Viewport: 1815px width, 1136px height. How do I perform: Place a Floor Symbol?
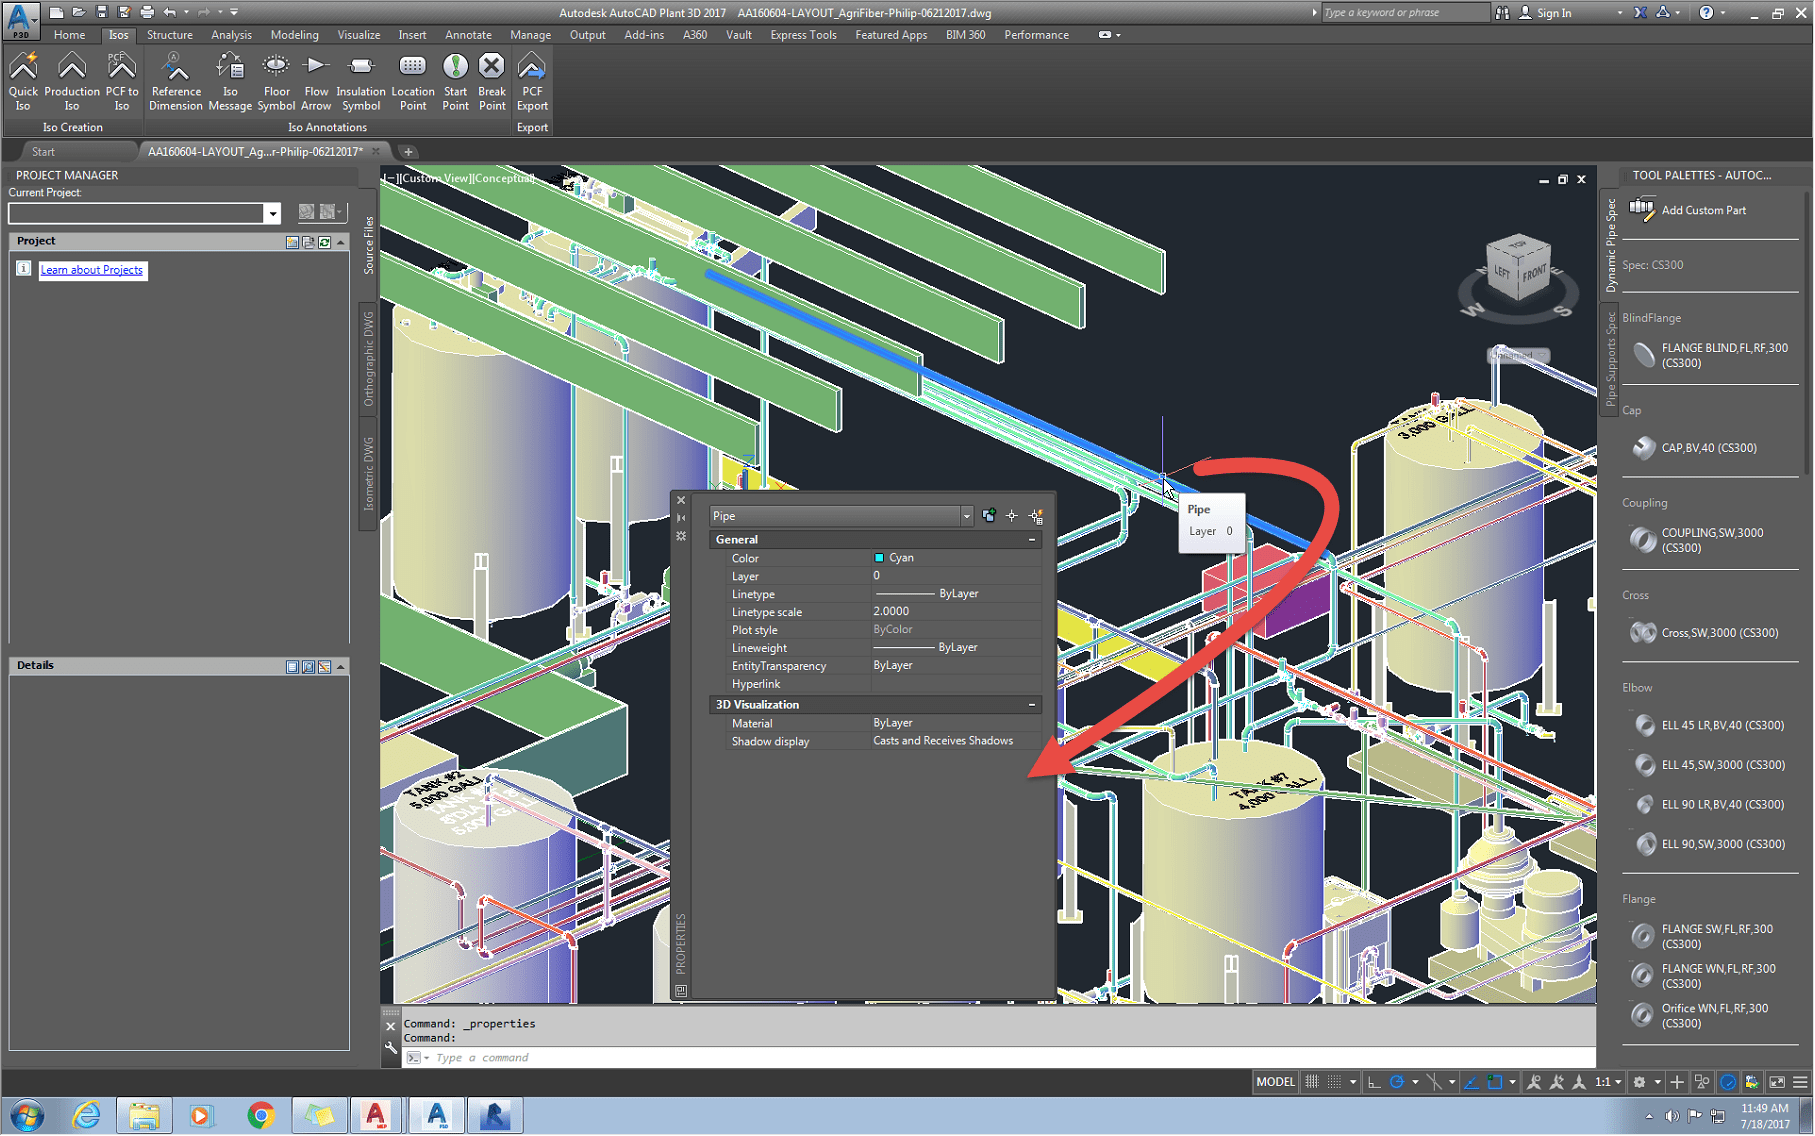276,82
